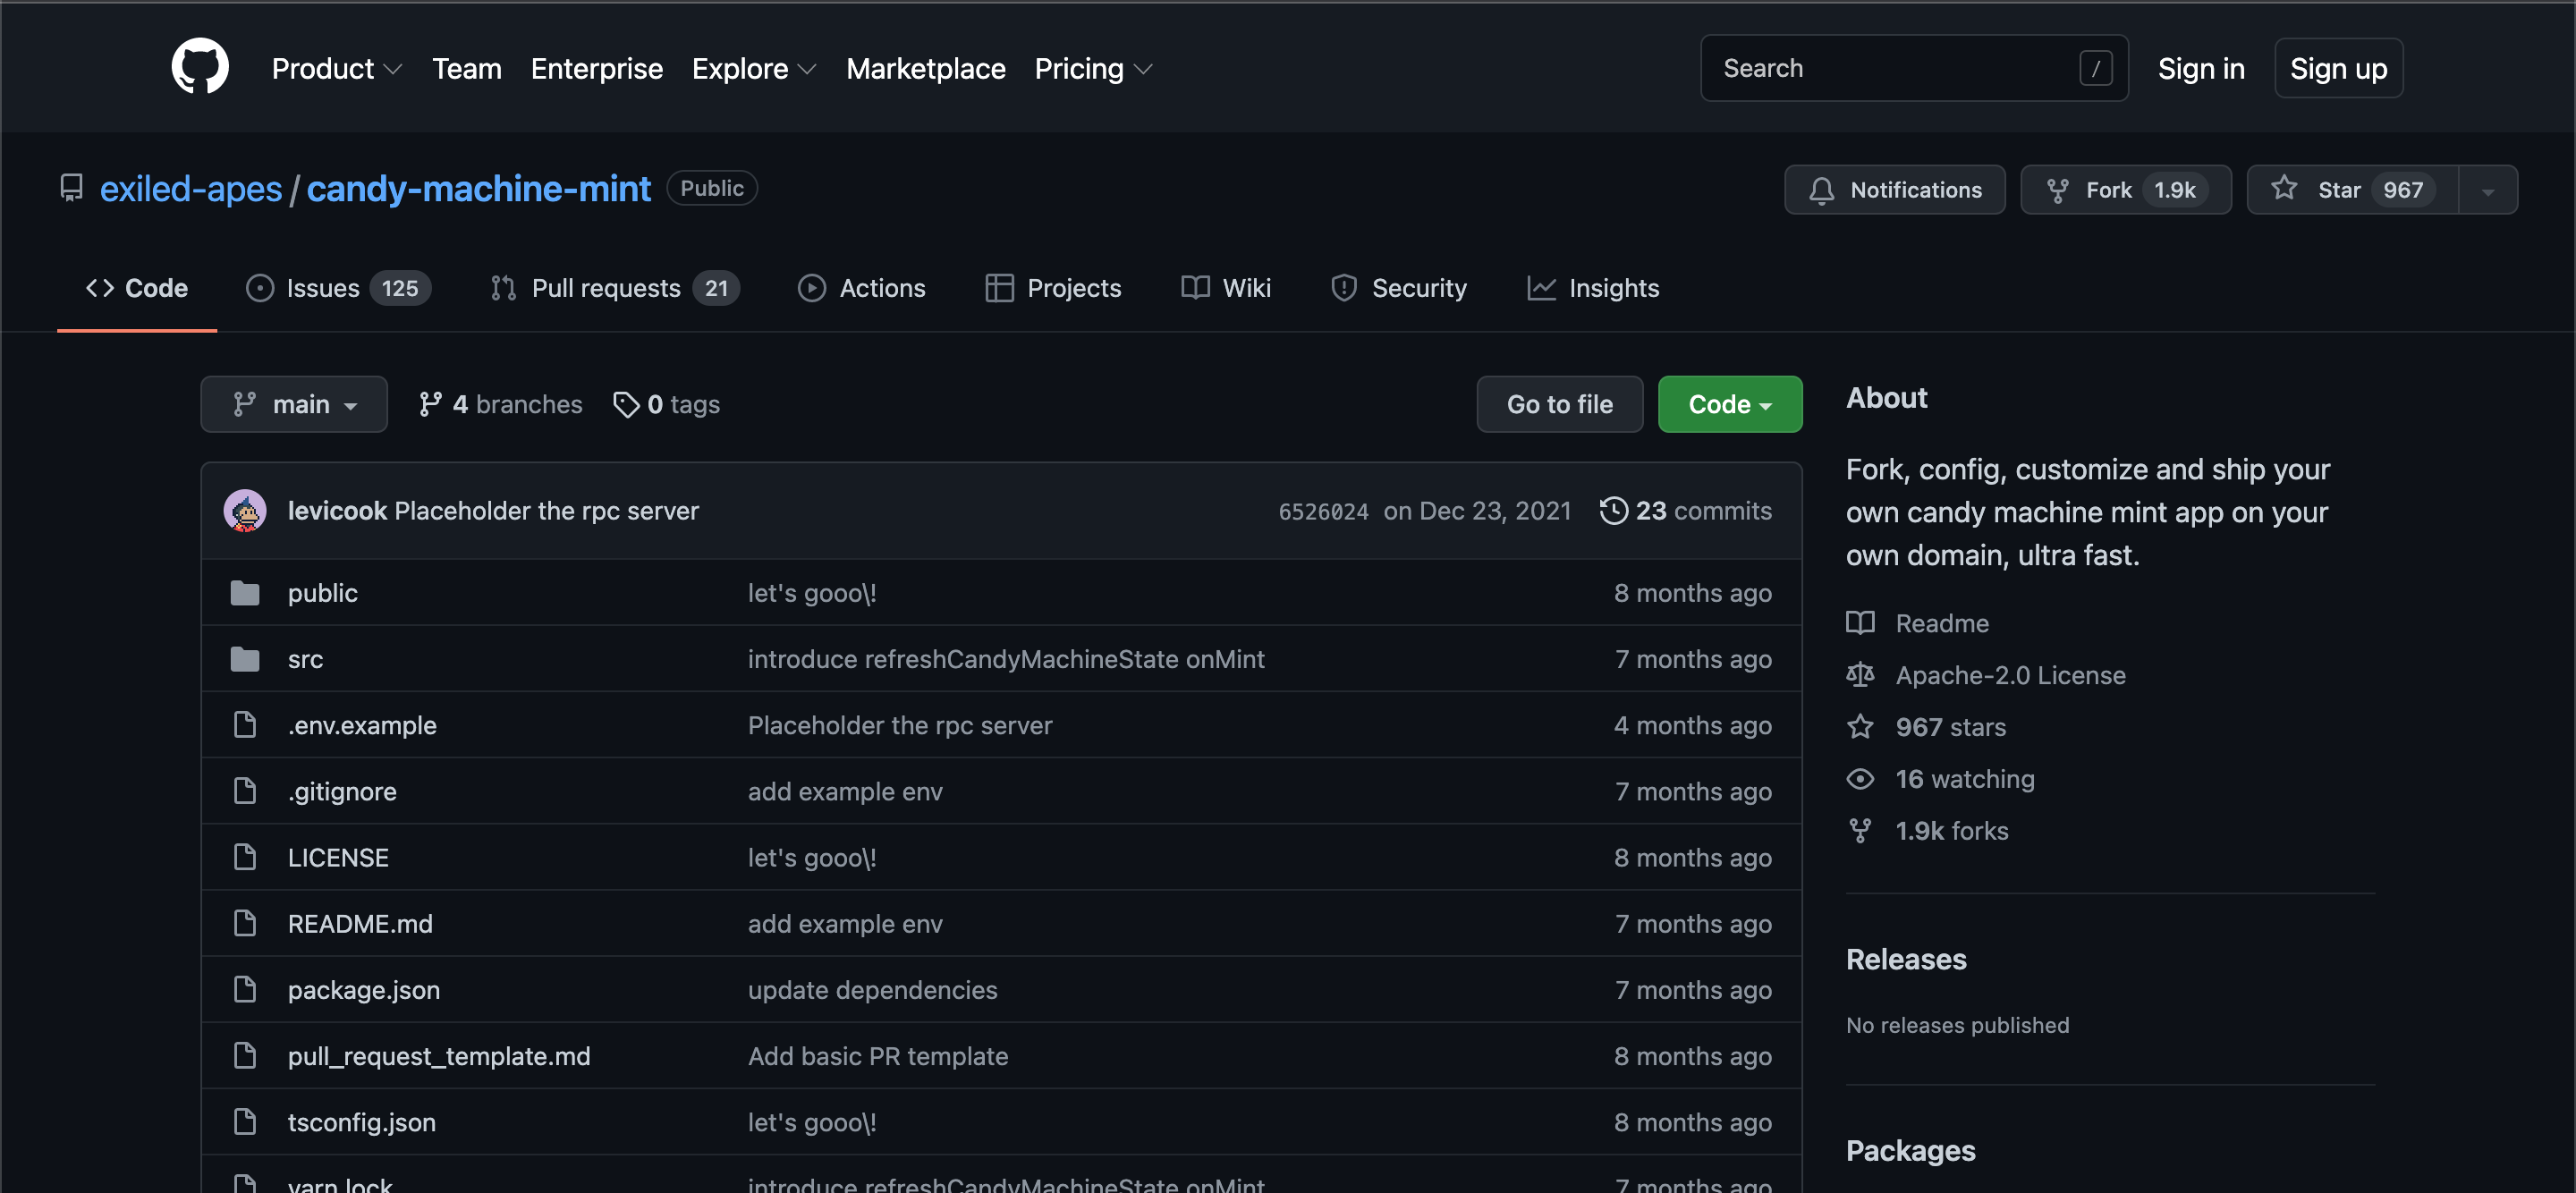This screenshot has width=2576, height=1193.
Task: Switch to the Code tab
Action: click(137, 288)
